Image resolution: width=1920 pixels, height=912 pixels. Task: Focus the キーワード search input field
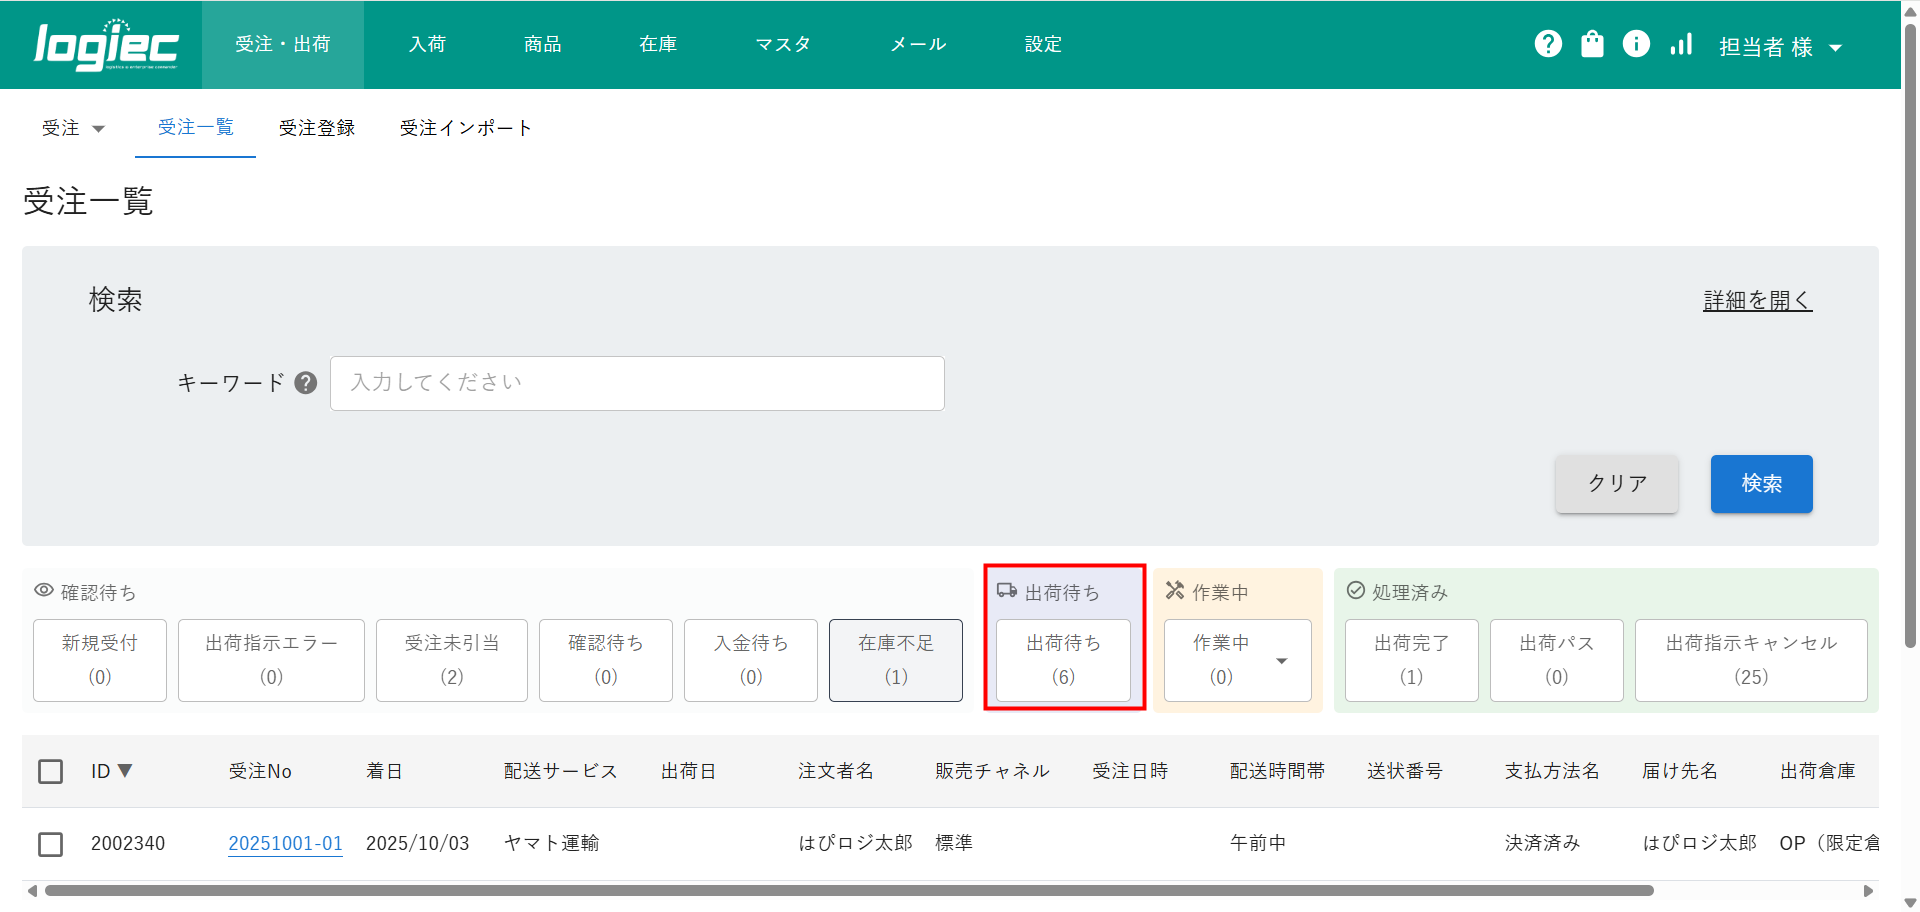click(x=637, y=383)
